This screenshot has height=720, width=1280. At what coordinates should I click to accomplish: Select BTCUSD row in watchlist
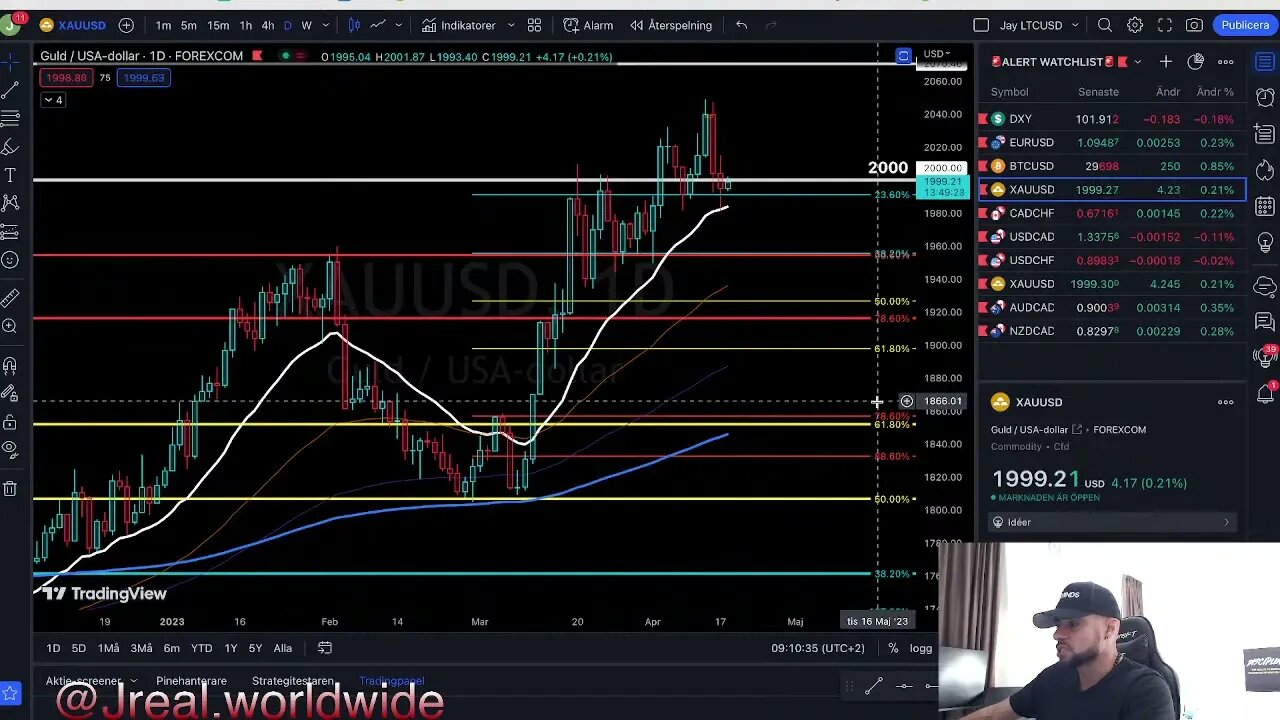click(x=1112, y=166)
